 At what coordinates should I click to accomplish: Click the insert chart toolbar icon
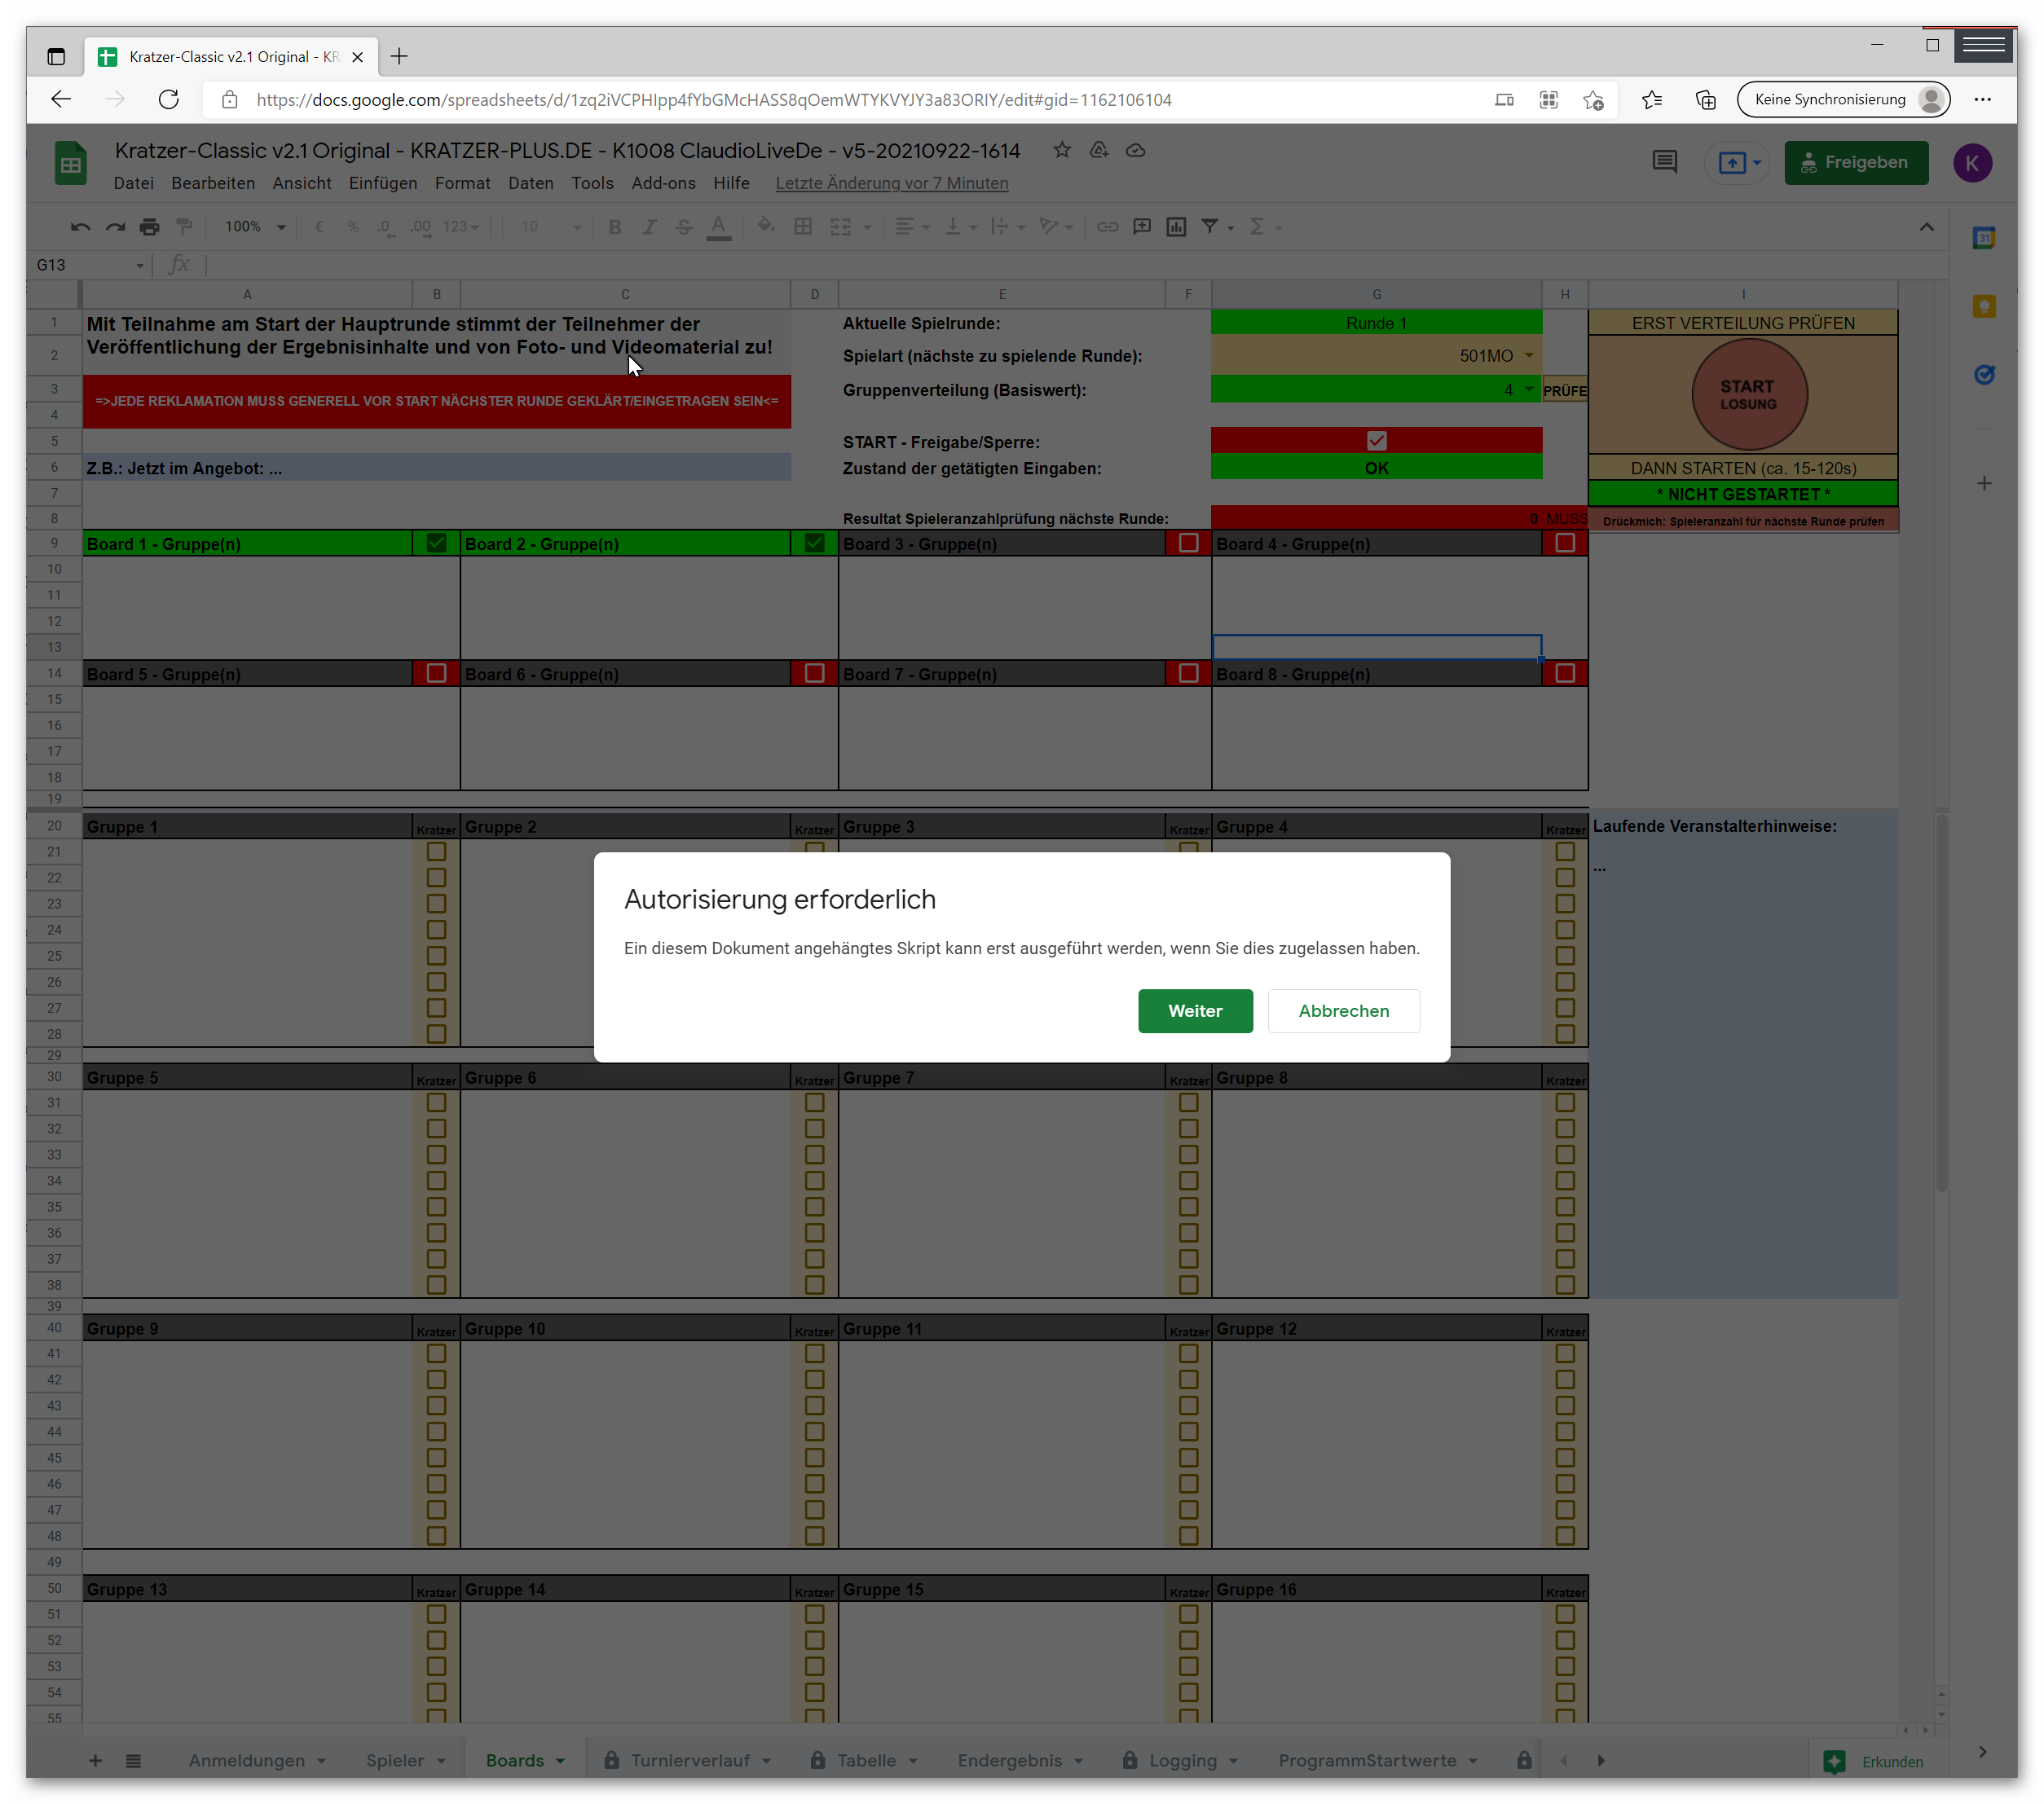click(1176, 227)
